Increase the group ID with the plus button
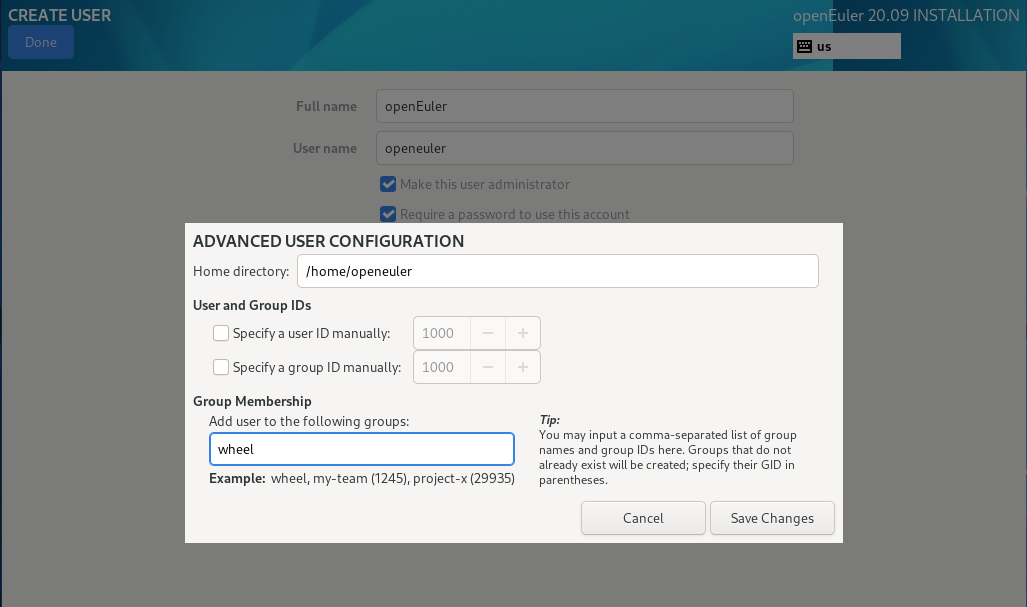The width and height of the screenshot is (1027, 607). [x=522, y=367]
